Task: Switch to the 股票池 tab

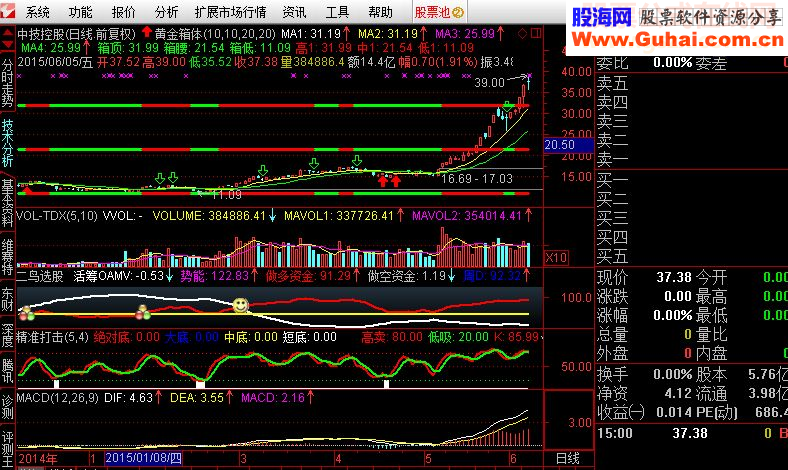Action: pos(439,13)
